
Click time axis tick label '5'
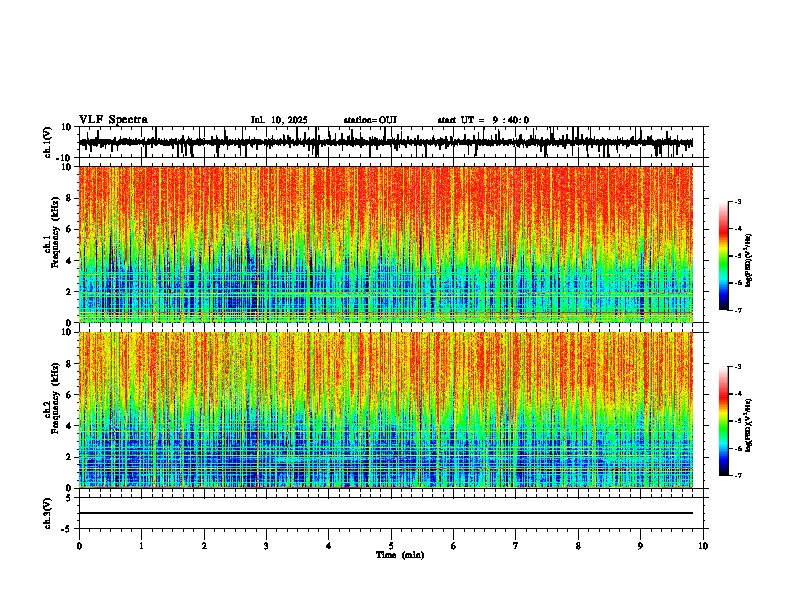391,546
